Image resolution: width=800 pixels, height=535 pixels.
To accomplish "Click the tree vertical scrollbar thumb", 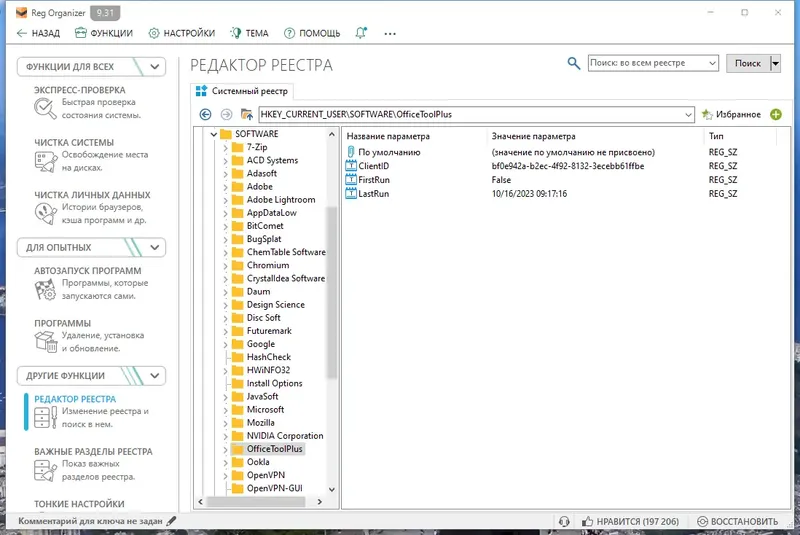I will point(332,292).
